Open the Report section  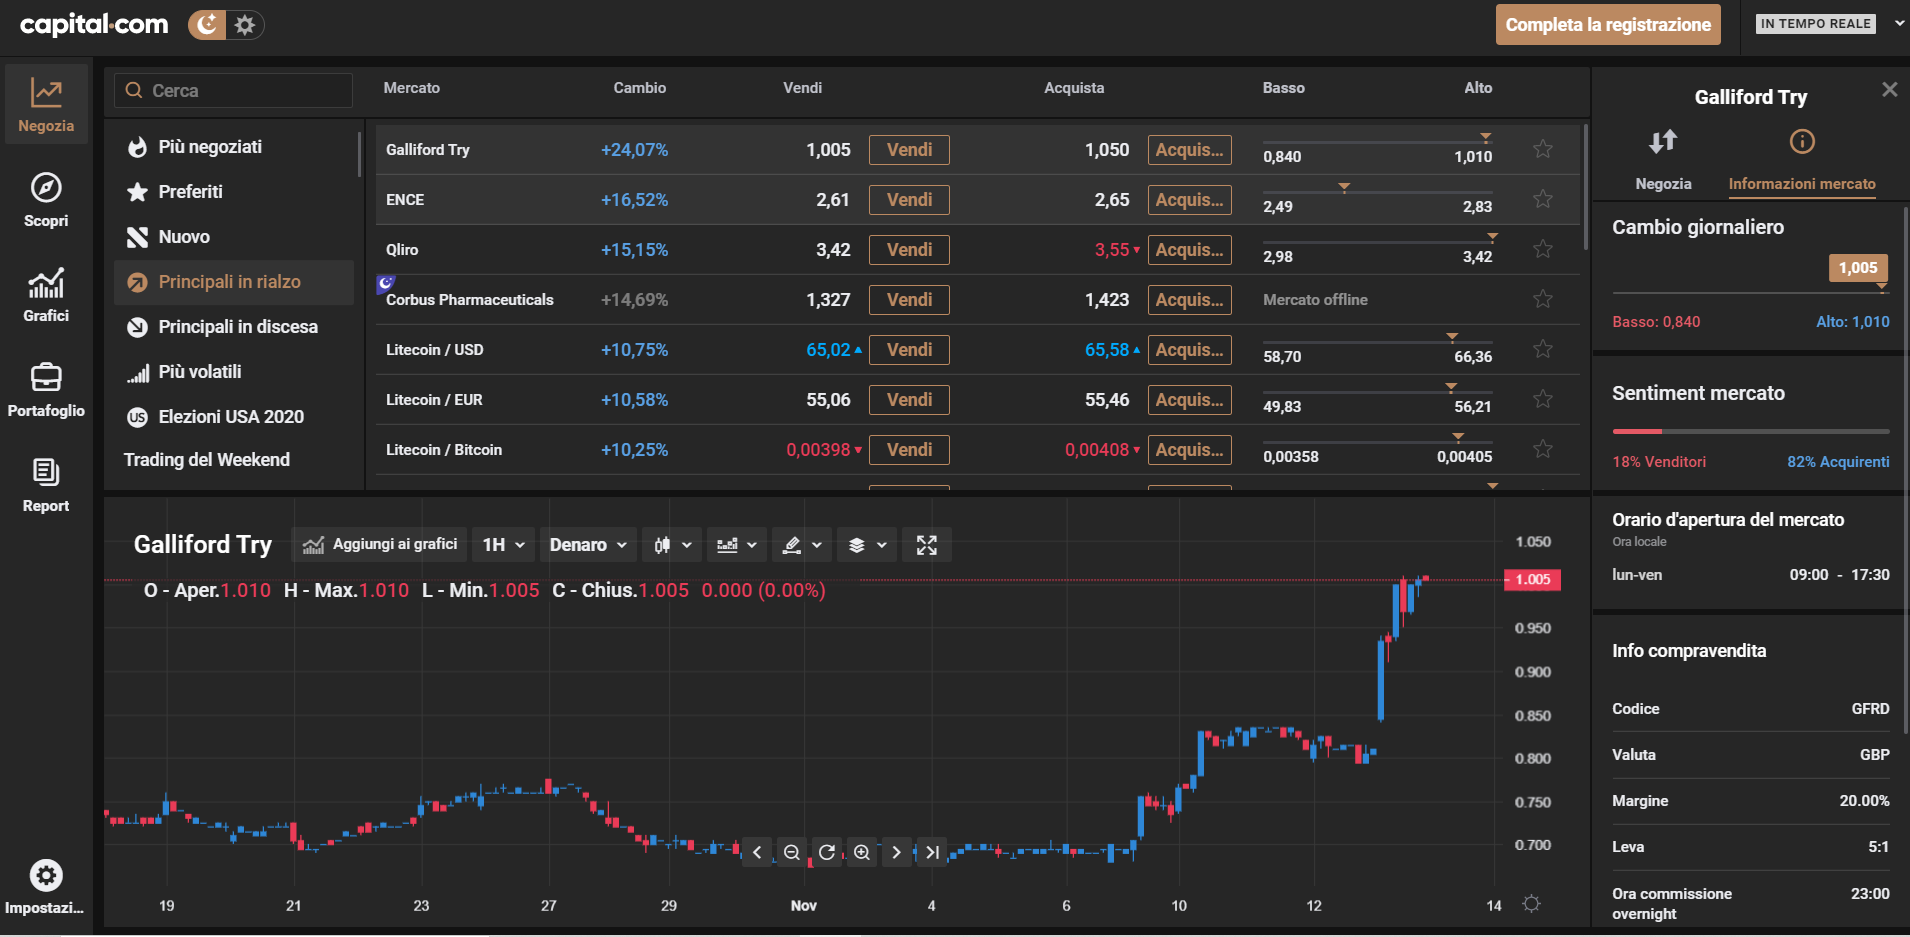pos(46,485)
